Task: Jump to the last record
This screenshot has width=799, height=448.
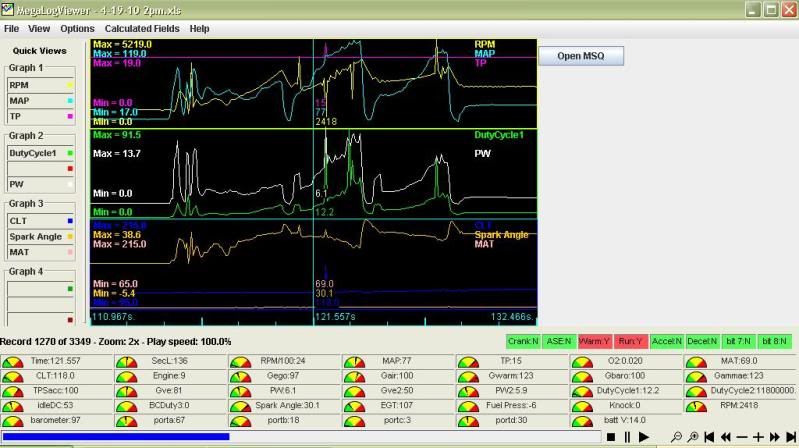Action: click(x=791, y=437)
